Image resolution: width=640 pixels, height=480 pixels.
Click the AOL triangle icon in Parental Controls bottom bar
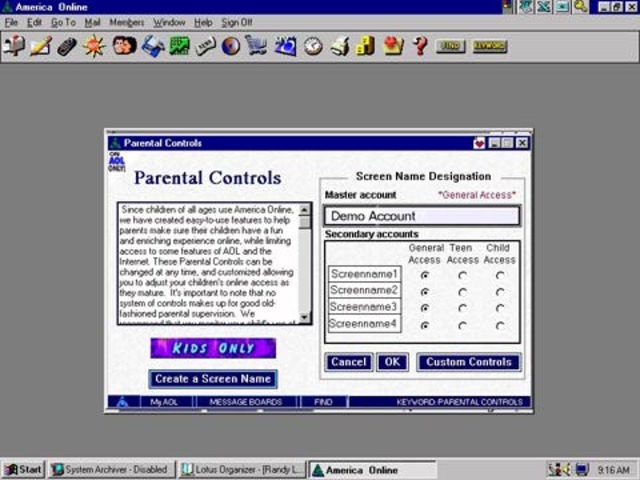(123, 402)
